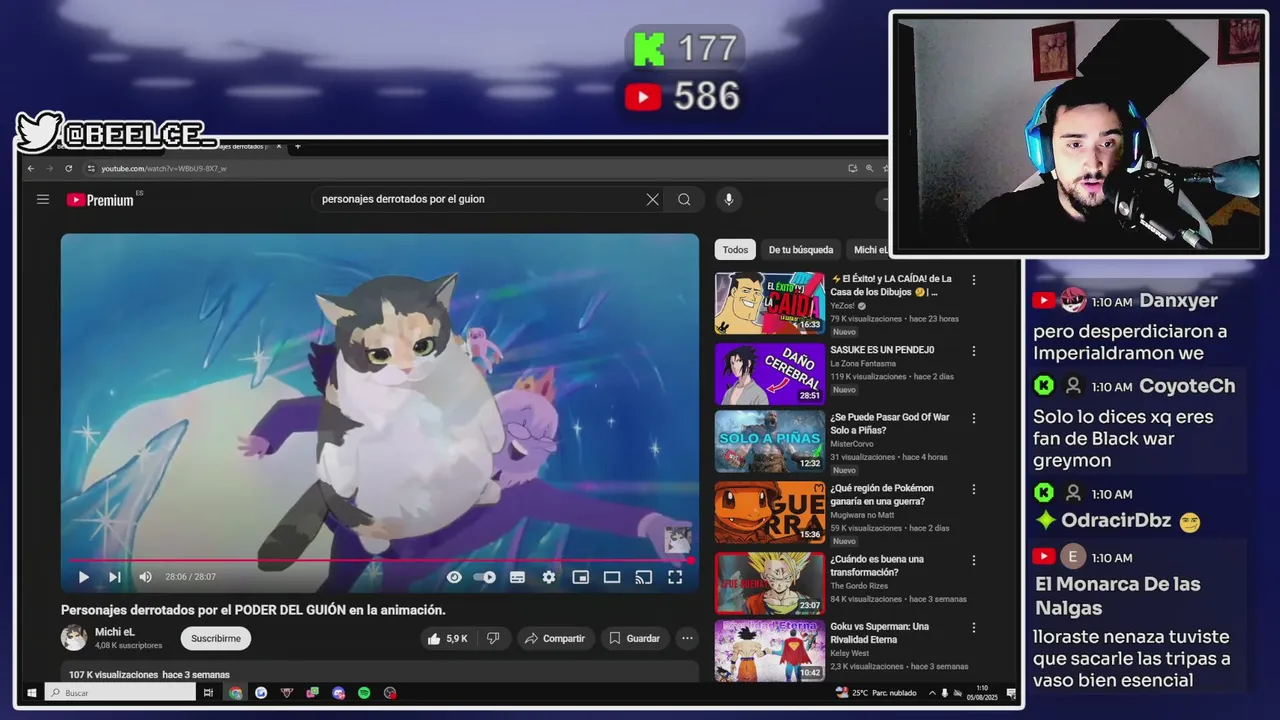Reload the page in the browser

(x=68, y=168)
